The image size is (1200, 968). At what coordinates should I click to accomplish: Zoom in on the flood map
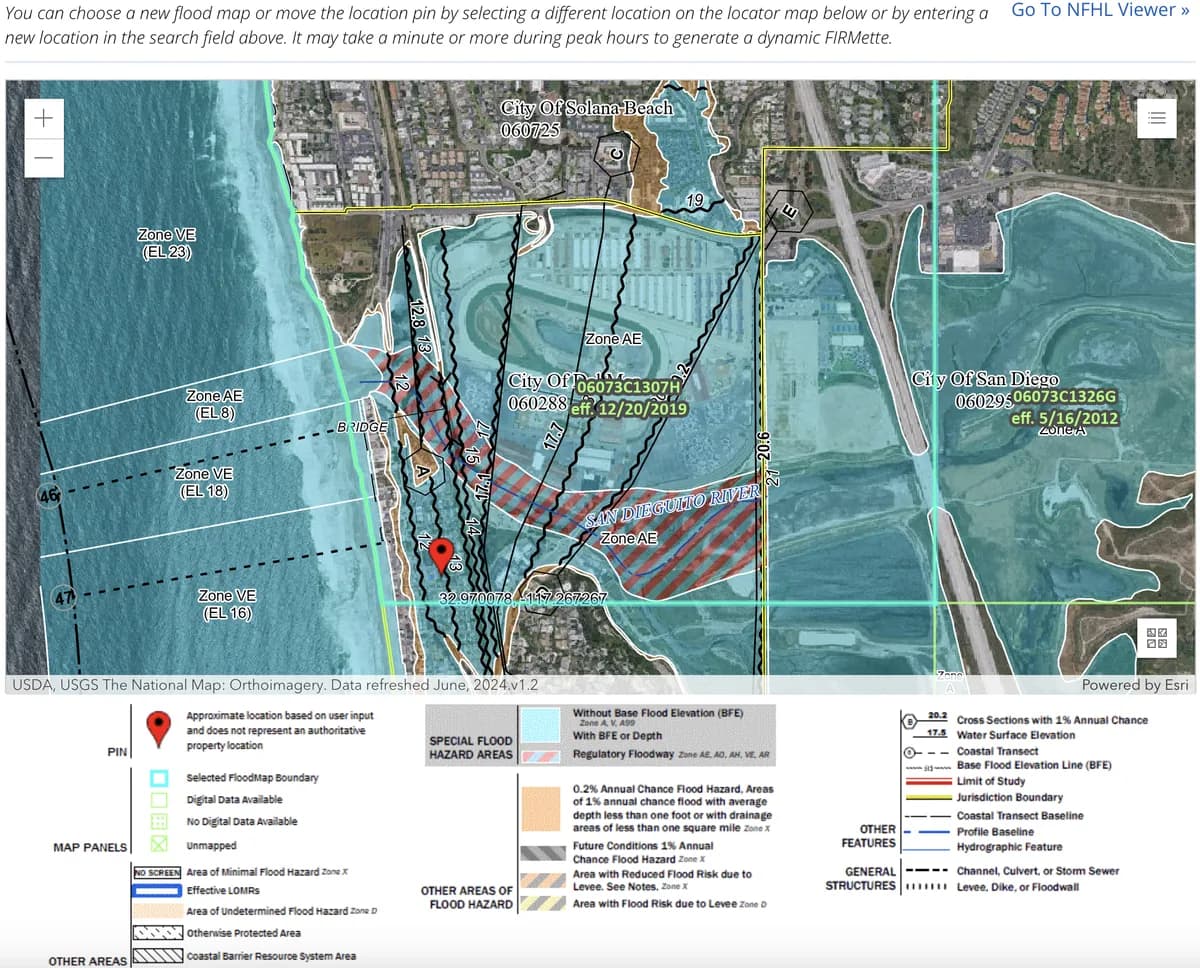(x=42, y=117)
